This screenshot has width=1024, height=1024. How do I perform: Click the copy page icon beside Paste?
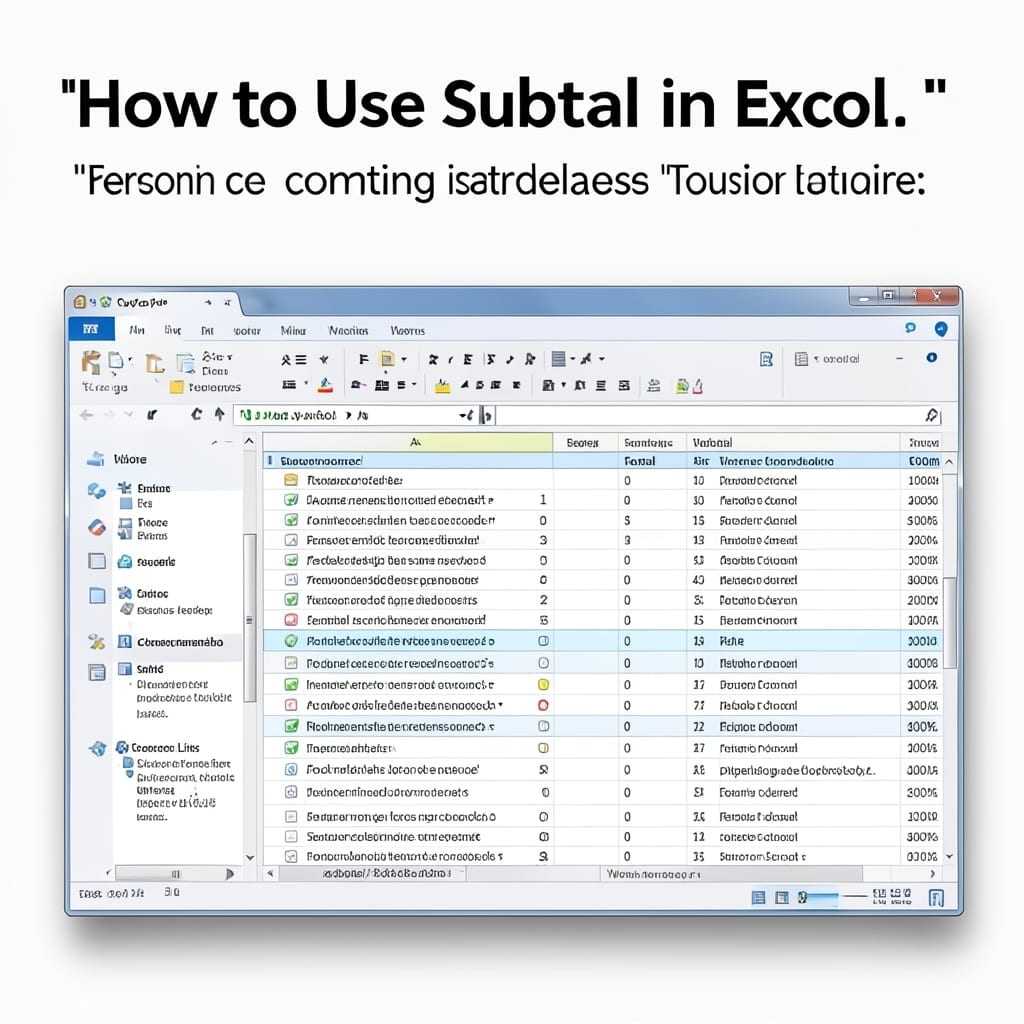tap(116, 361)
